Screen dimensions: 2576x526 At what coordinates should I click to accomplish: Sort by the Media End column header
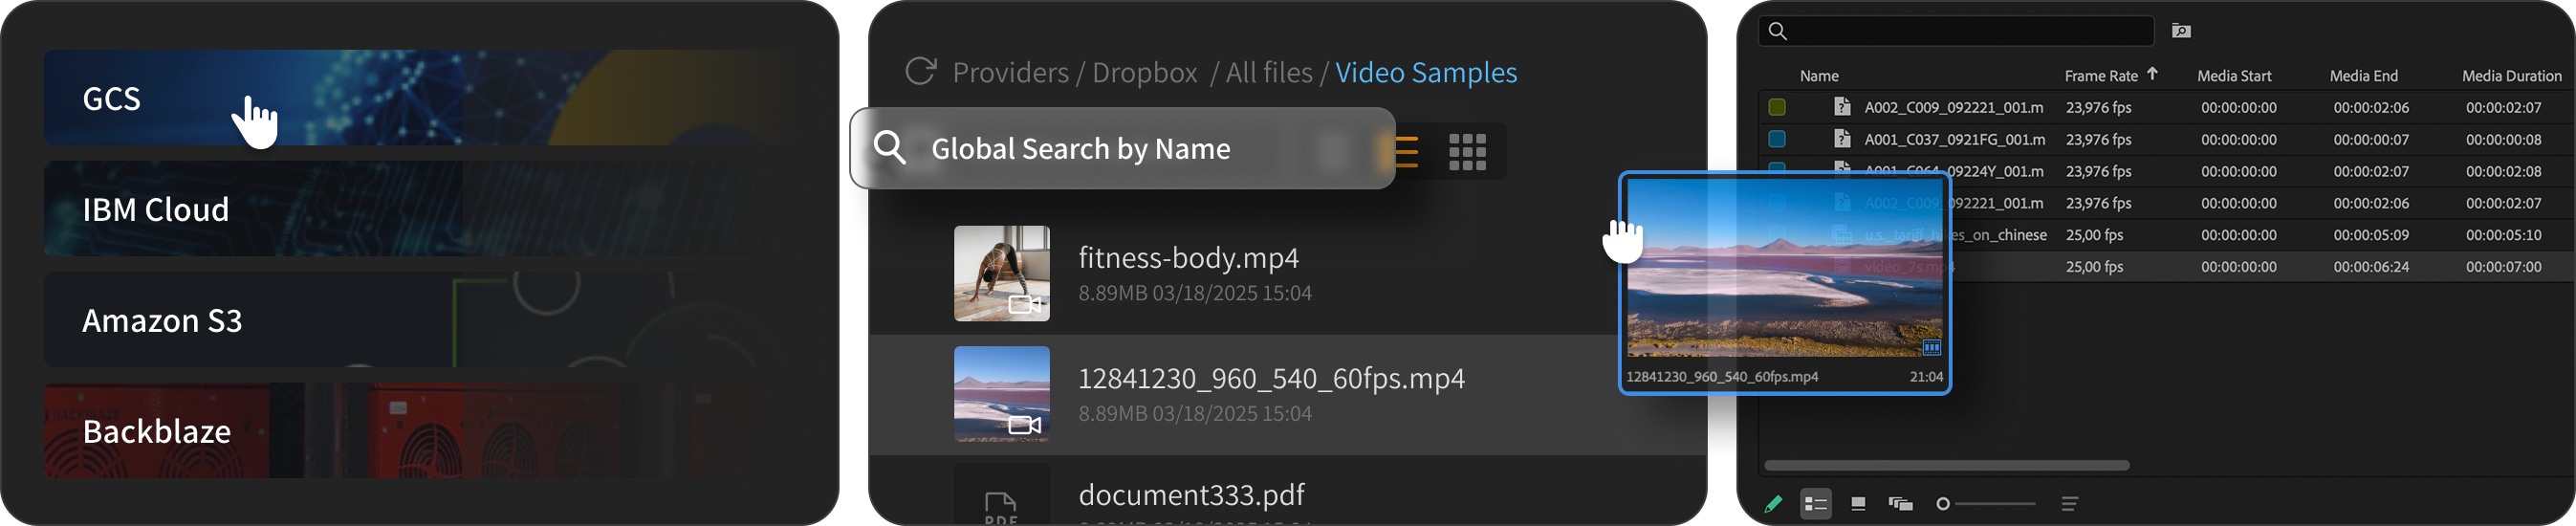click(2363, 76)
